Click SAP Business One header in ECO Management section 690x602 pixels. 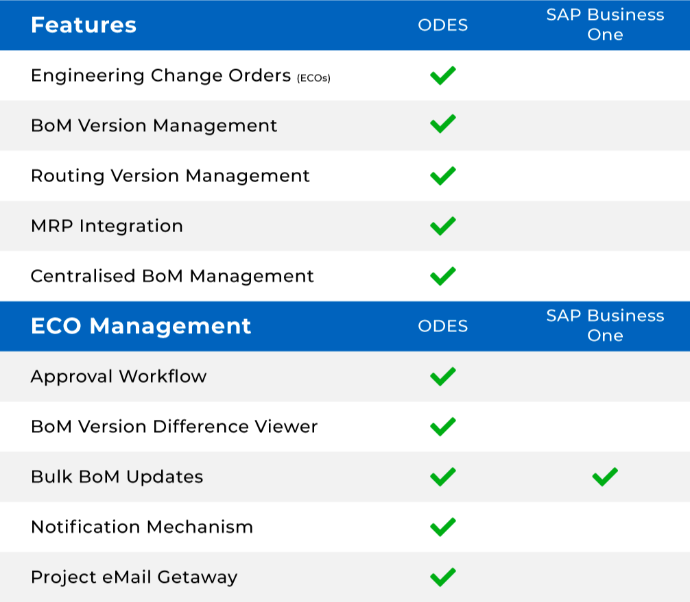[x=605, y=326]
